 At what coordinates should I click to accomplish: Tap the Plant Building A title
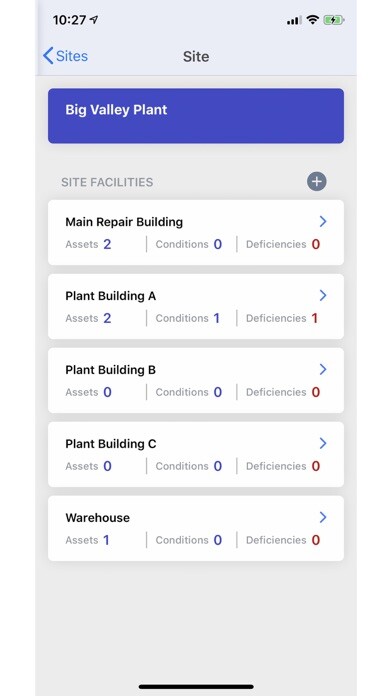pyautogui.click(x=111, y=296)
